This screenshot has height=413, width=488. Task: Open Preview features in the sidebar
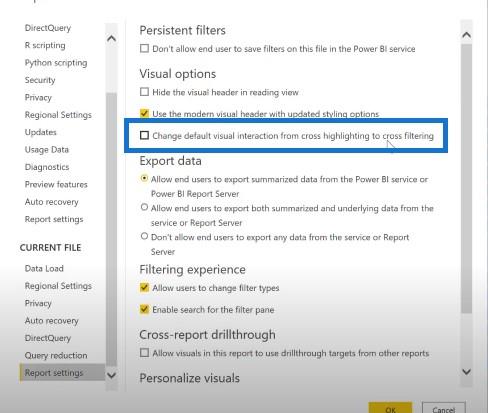point(56,184)
